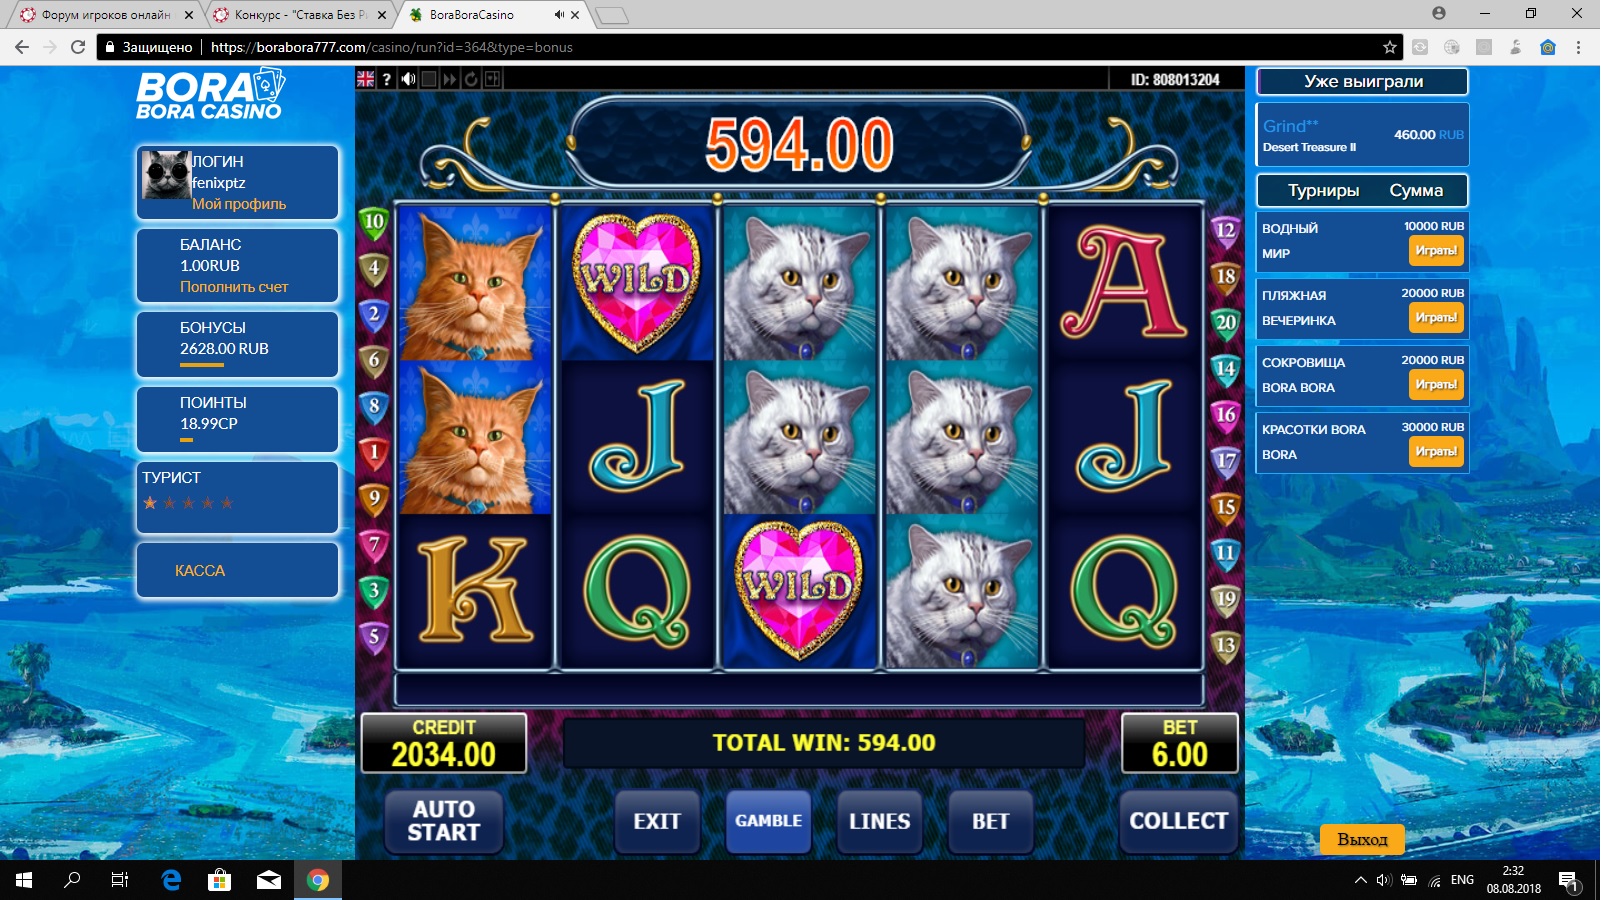Collect winnings with COLLECT button
This screenshot has height=900, width=1606.
click(x=1178, y=821)
